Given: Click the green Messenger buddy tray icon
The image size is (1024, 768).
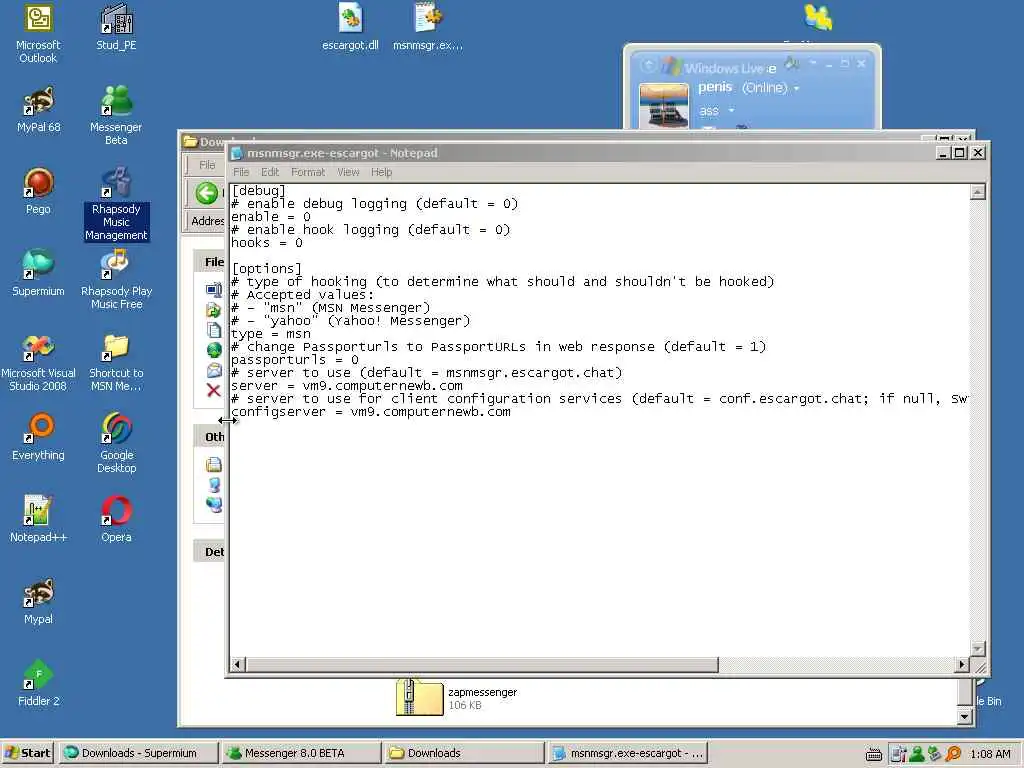Looking at the screenshot, I should click(x=917, y=754).
